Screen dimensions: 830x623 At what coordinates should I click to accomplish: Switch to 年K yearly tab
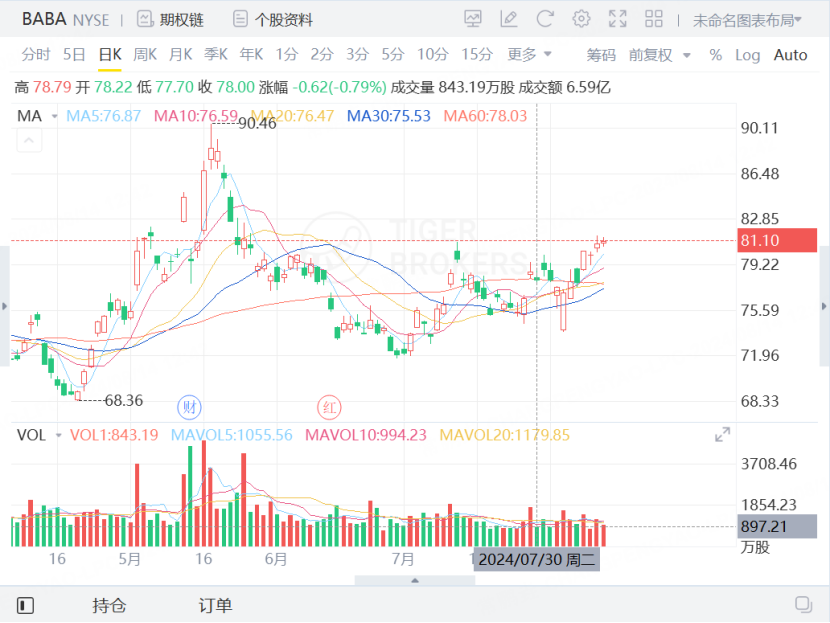click(x=251, y=54)
